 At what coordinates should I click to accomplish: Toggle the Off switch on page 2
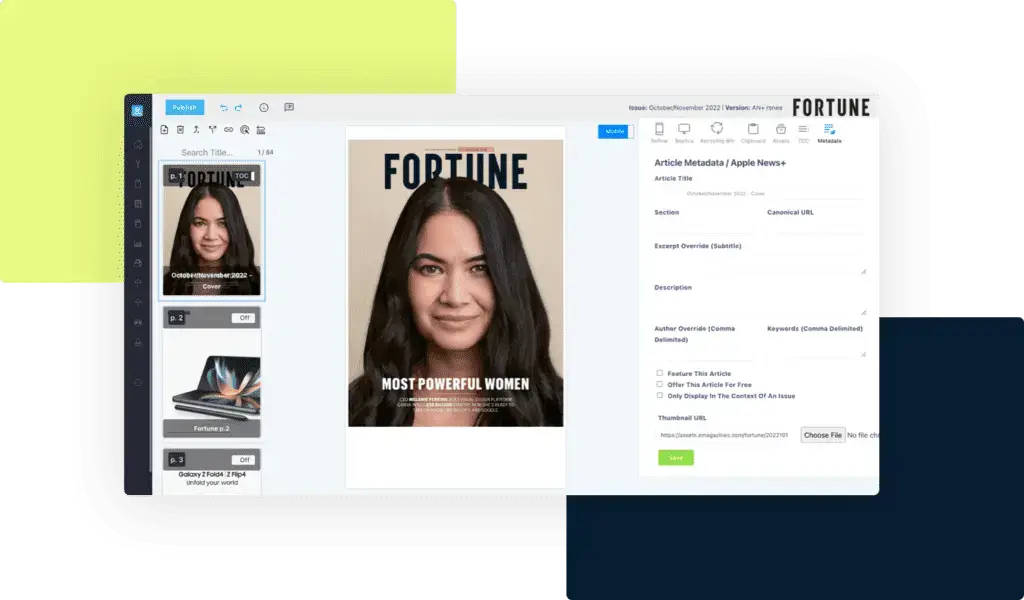coord(244,318)
